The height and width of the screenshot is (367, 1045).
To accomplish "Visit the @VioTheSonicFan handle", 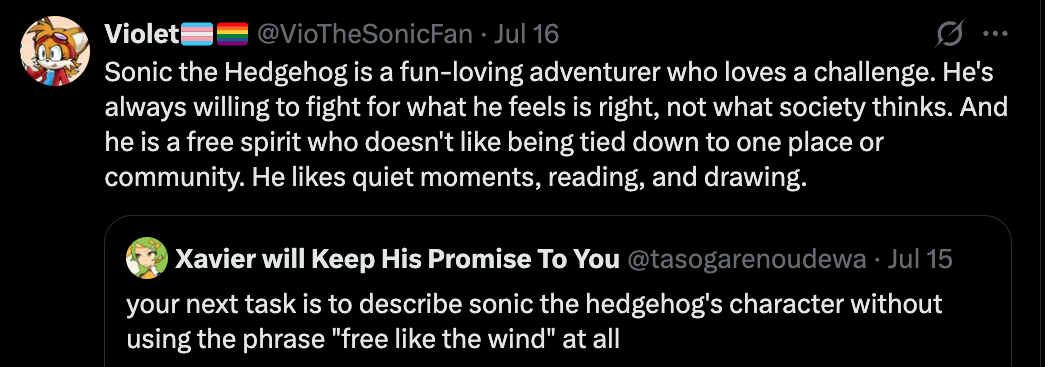I will click(x=365, y=34).
